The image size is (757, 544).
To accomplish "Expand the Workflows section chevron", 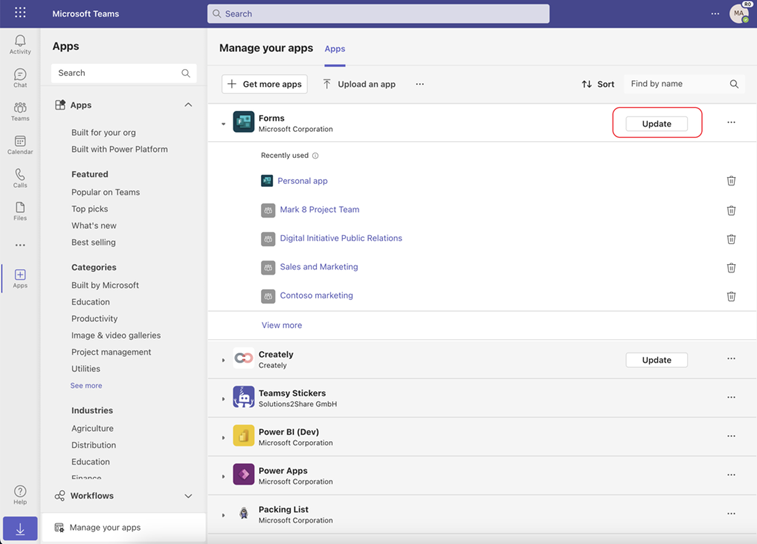I will 188,496.
